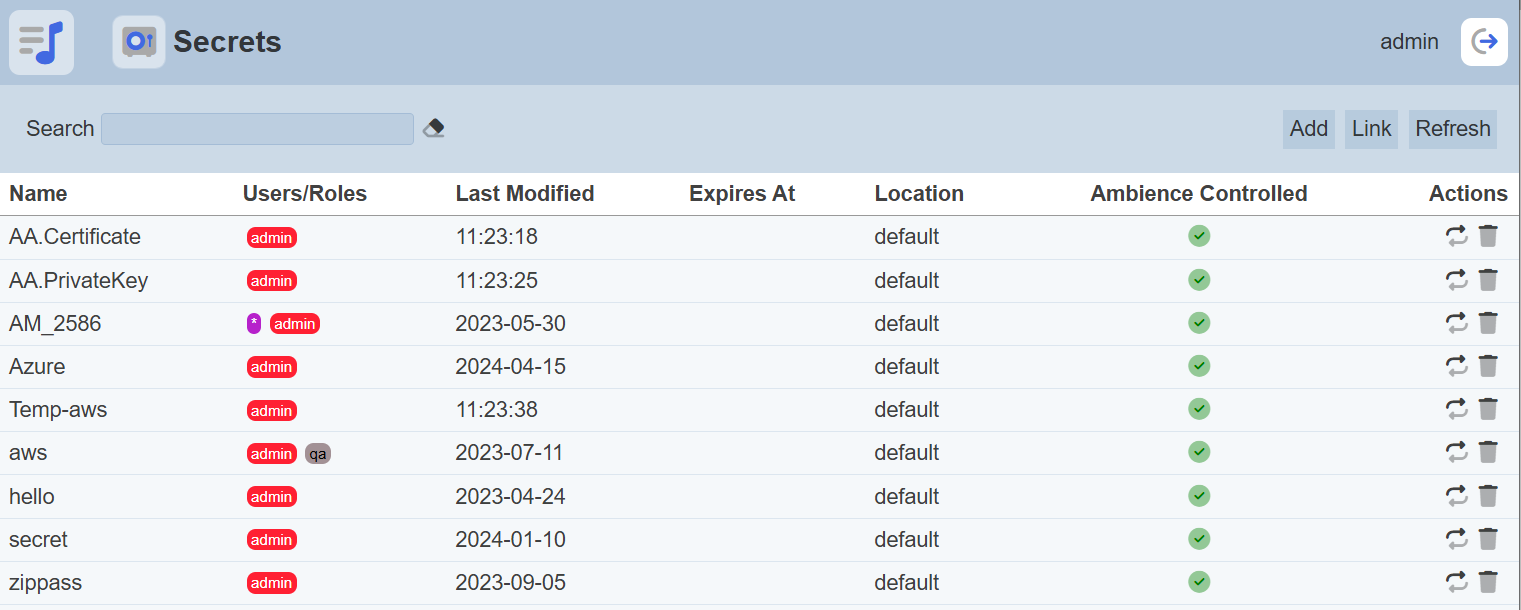This screenshot has height=610, width=1521.
Task: Click the Add button
Action: click(x=1308, y=129)
